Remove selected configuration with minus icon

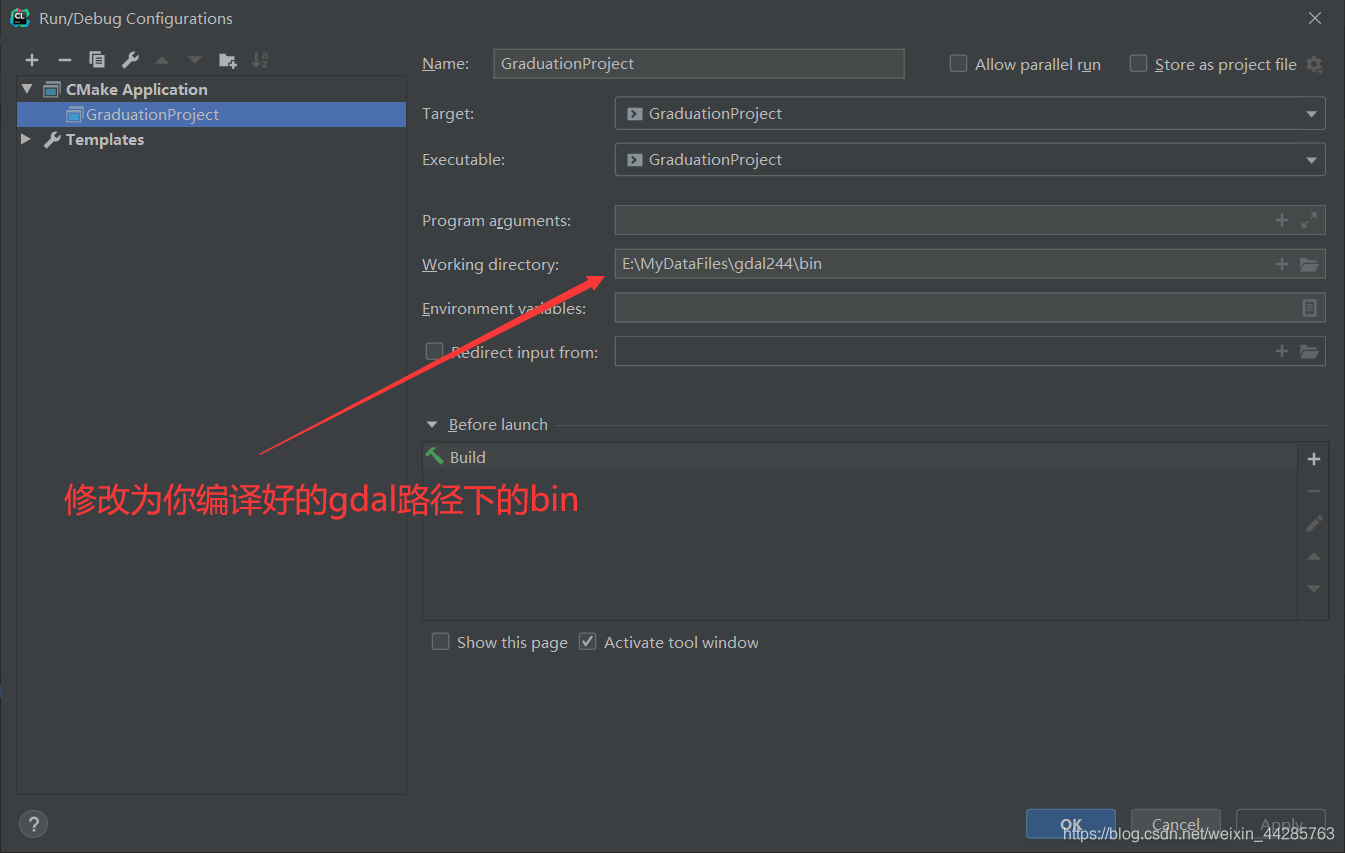pyautogui.click(x=64, y=60)
